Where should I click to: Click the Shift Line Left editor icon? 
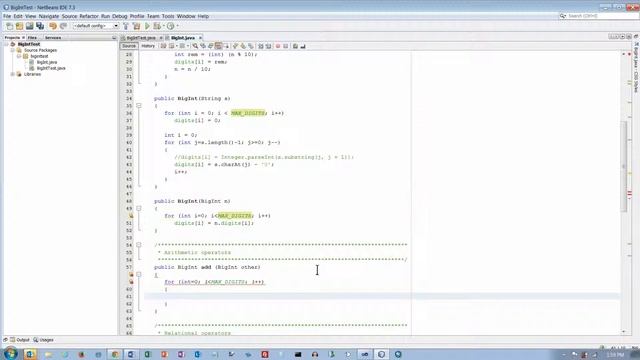coord(260,46)
